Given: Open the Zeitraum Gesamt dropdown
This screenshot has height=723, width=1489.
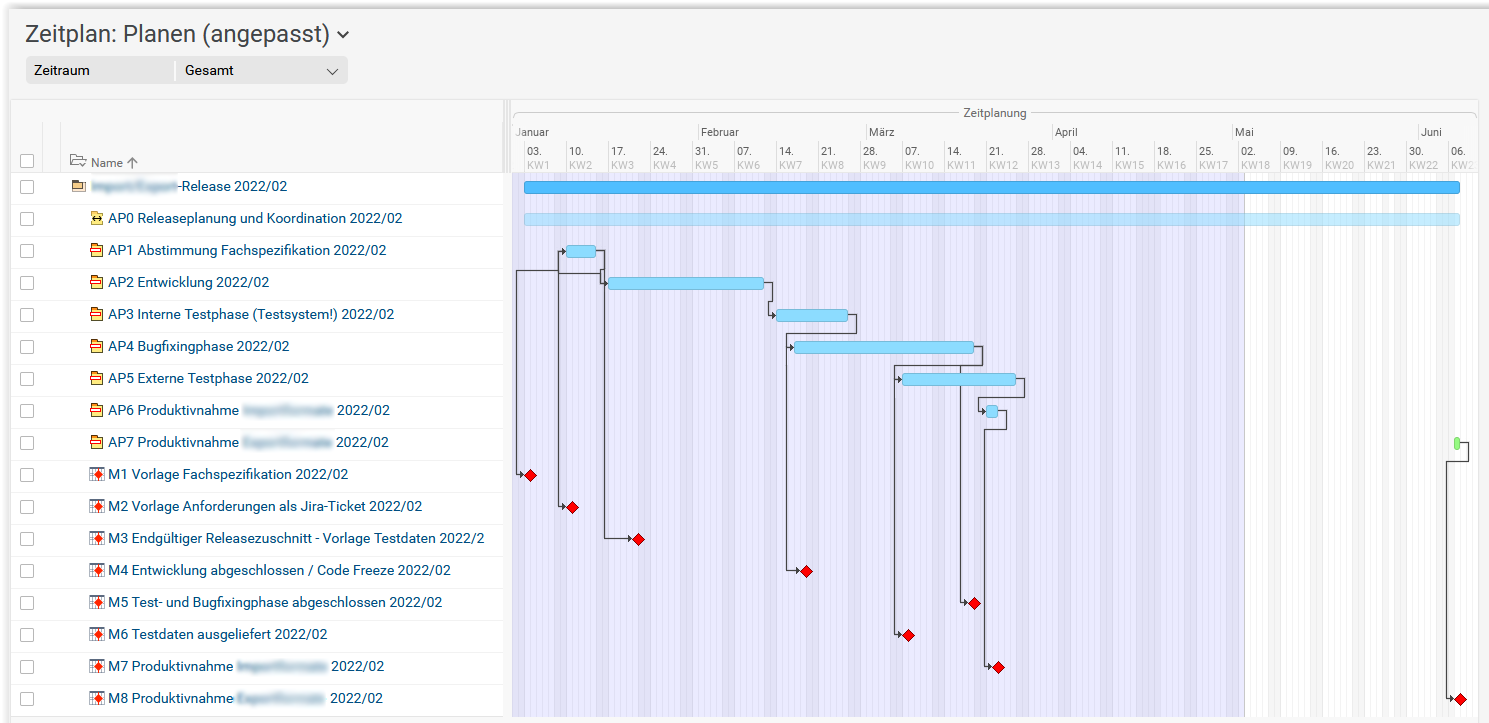Looking at the screenshot, I should (261, 71).
